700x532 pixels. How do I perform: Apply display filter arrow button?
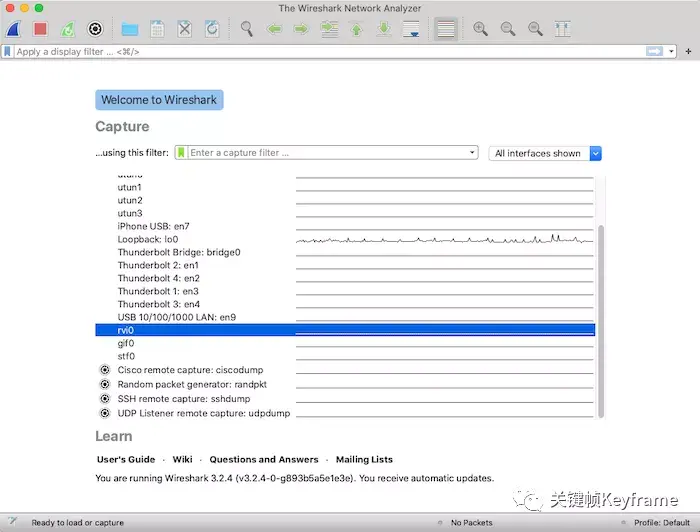(x=654, y=52)
